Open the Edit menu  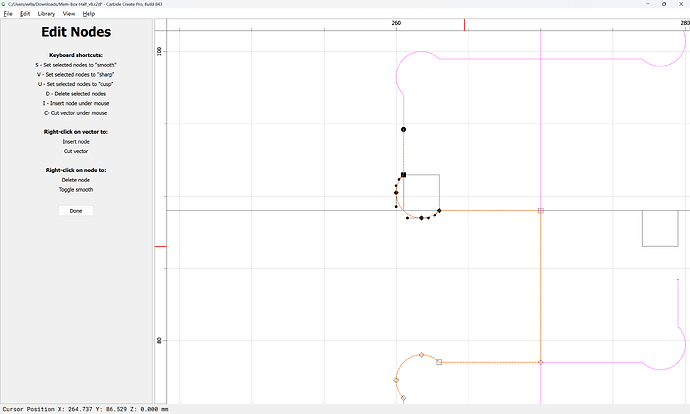tap(25, 14)
